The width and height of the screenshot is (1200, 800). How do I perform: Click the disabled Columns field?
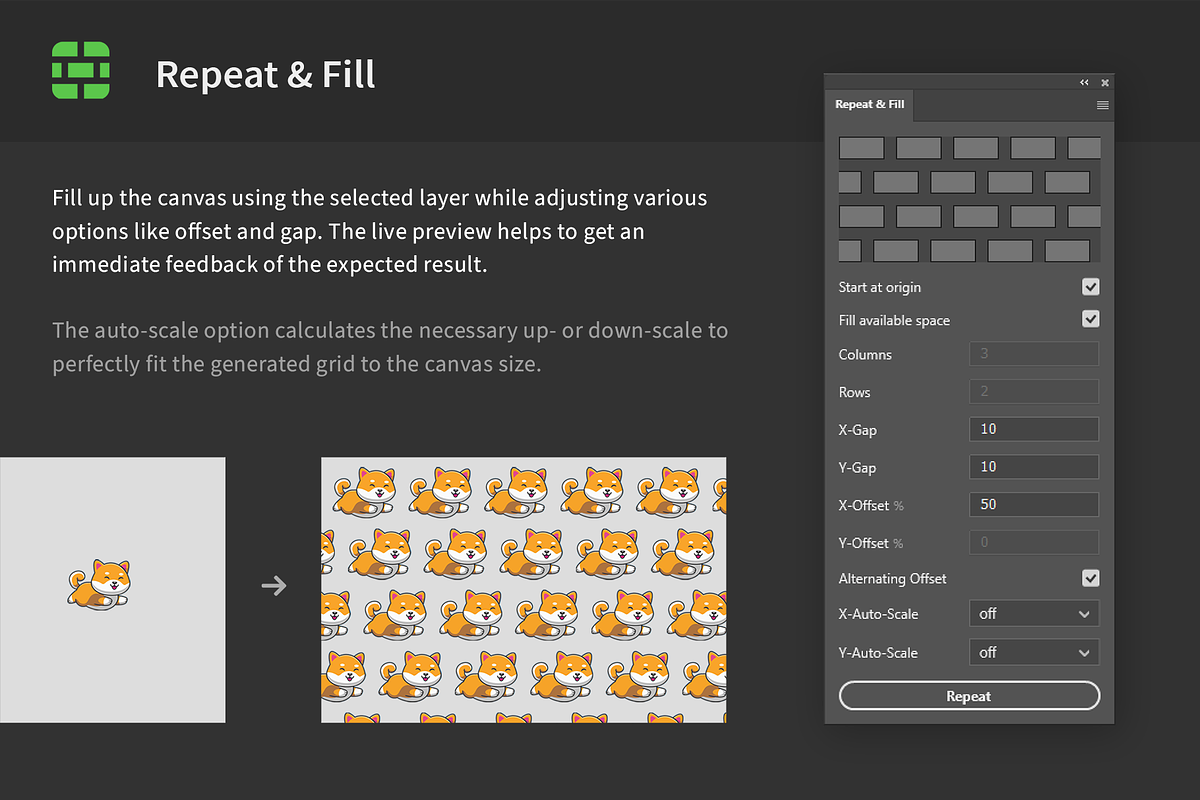pyautogui.click(x=1034, y=353)
